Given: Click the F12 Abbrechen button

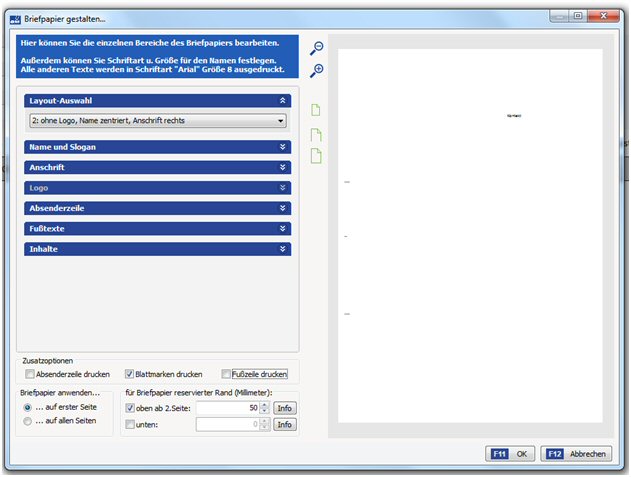Looking at the screenshot, I should click(576, 454).
